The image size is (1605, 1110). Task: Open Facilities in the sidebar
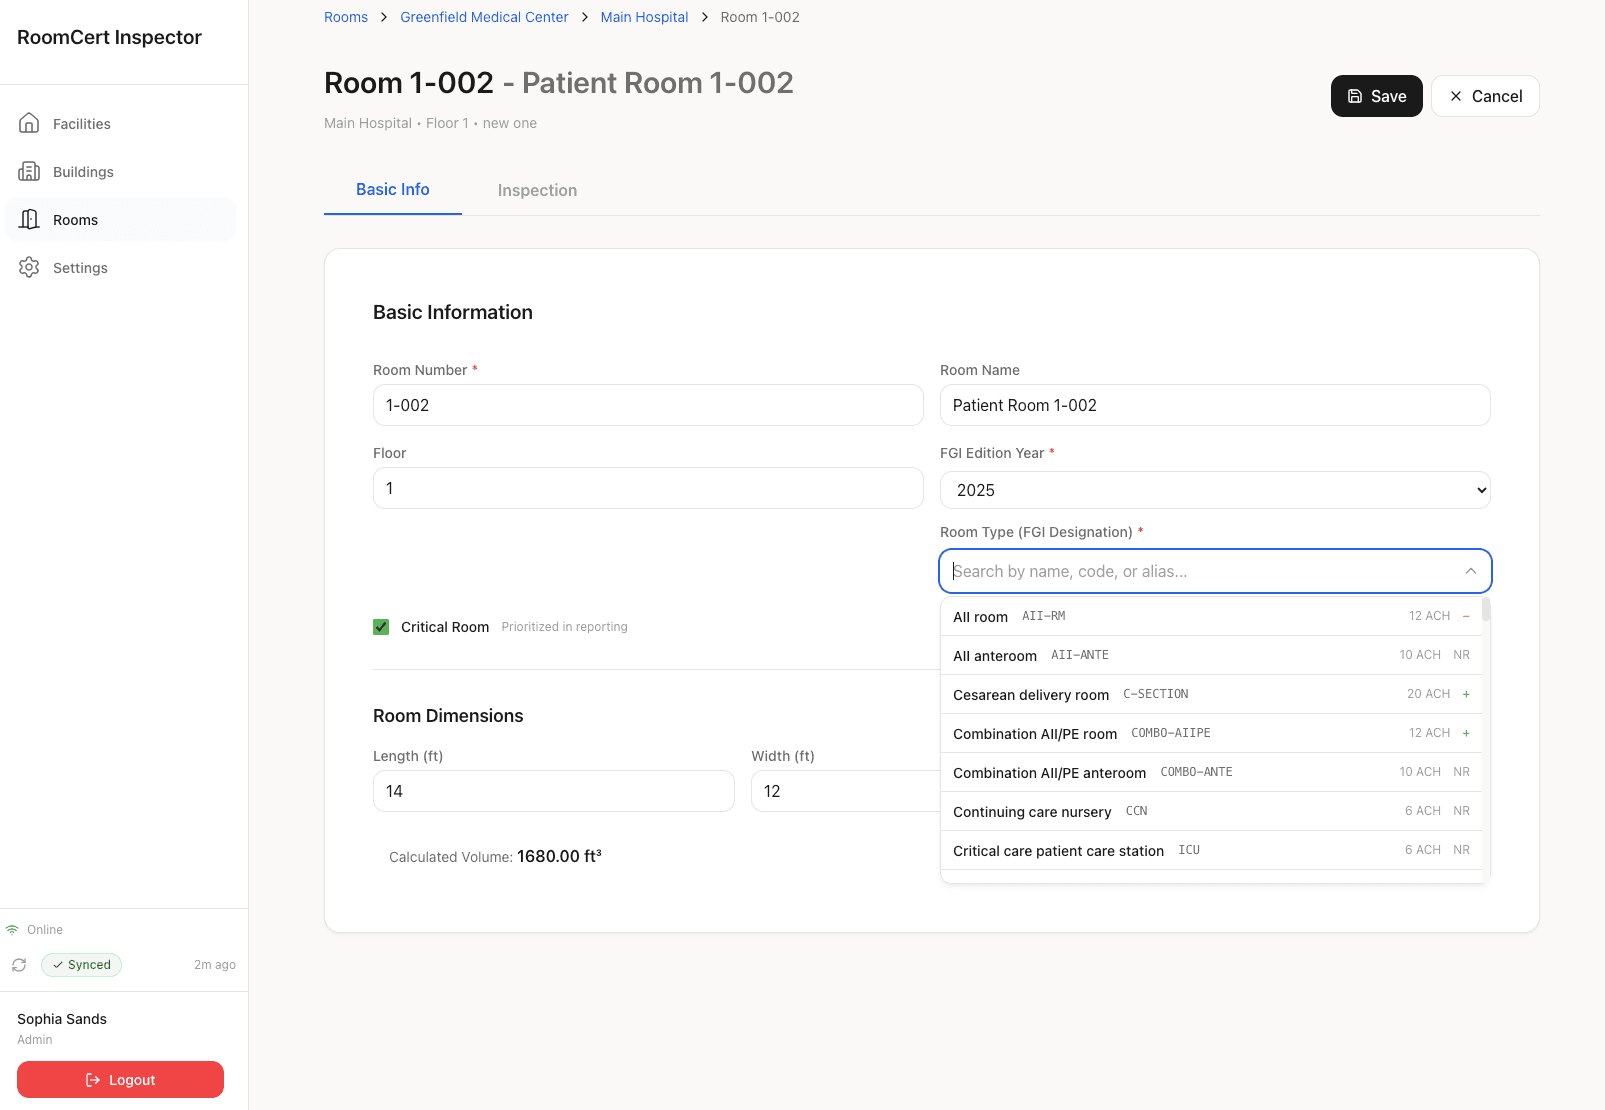[x=121, y=123]
